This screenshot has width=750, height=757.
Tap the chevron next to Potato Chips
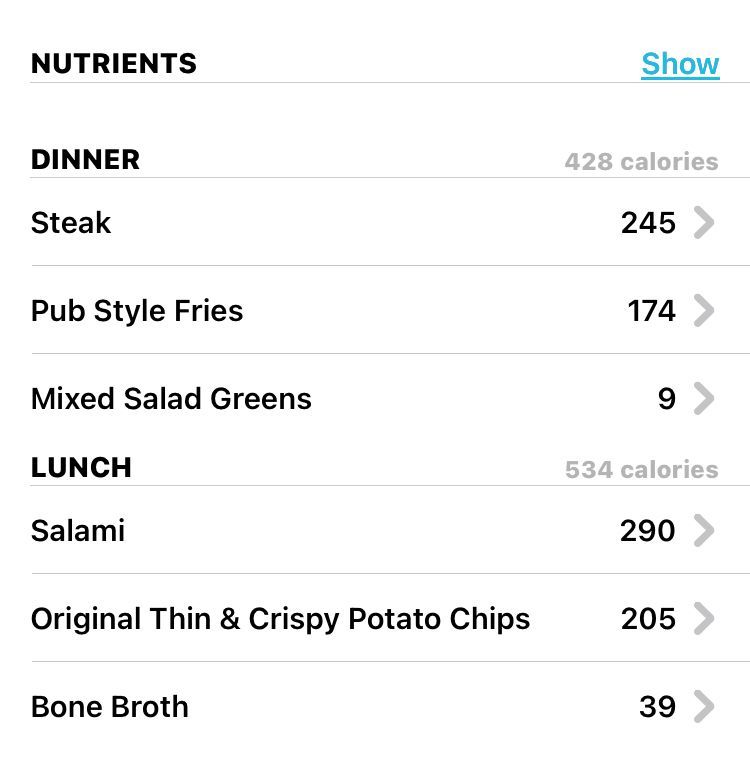click(704, 618)
